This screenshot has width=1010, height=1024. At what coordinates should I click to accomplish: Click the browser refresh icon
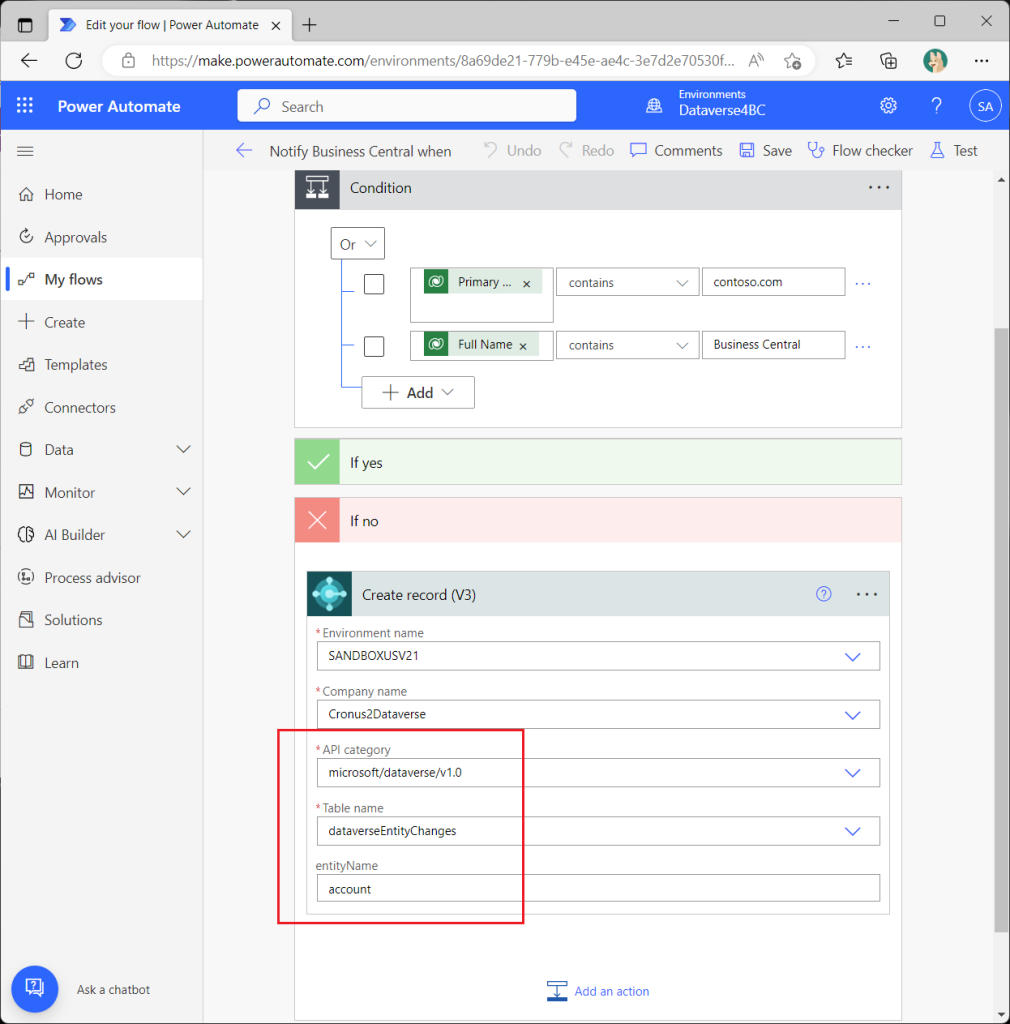coord(74,61)
